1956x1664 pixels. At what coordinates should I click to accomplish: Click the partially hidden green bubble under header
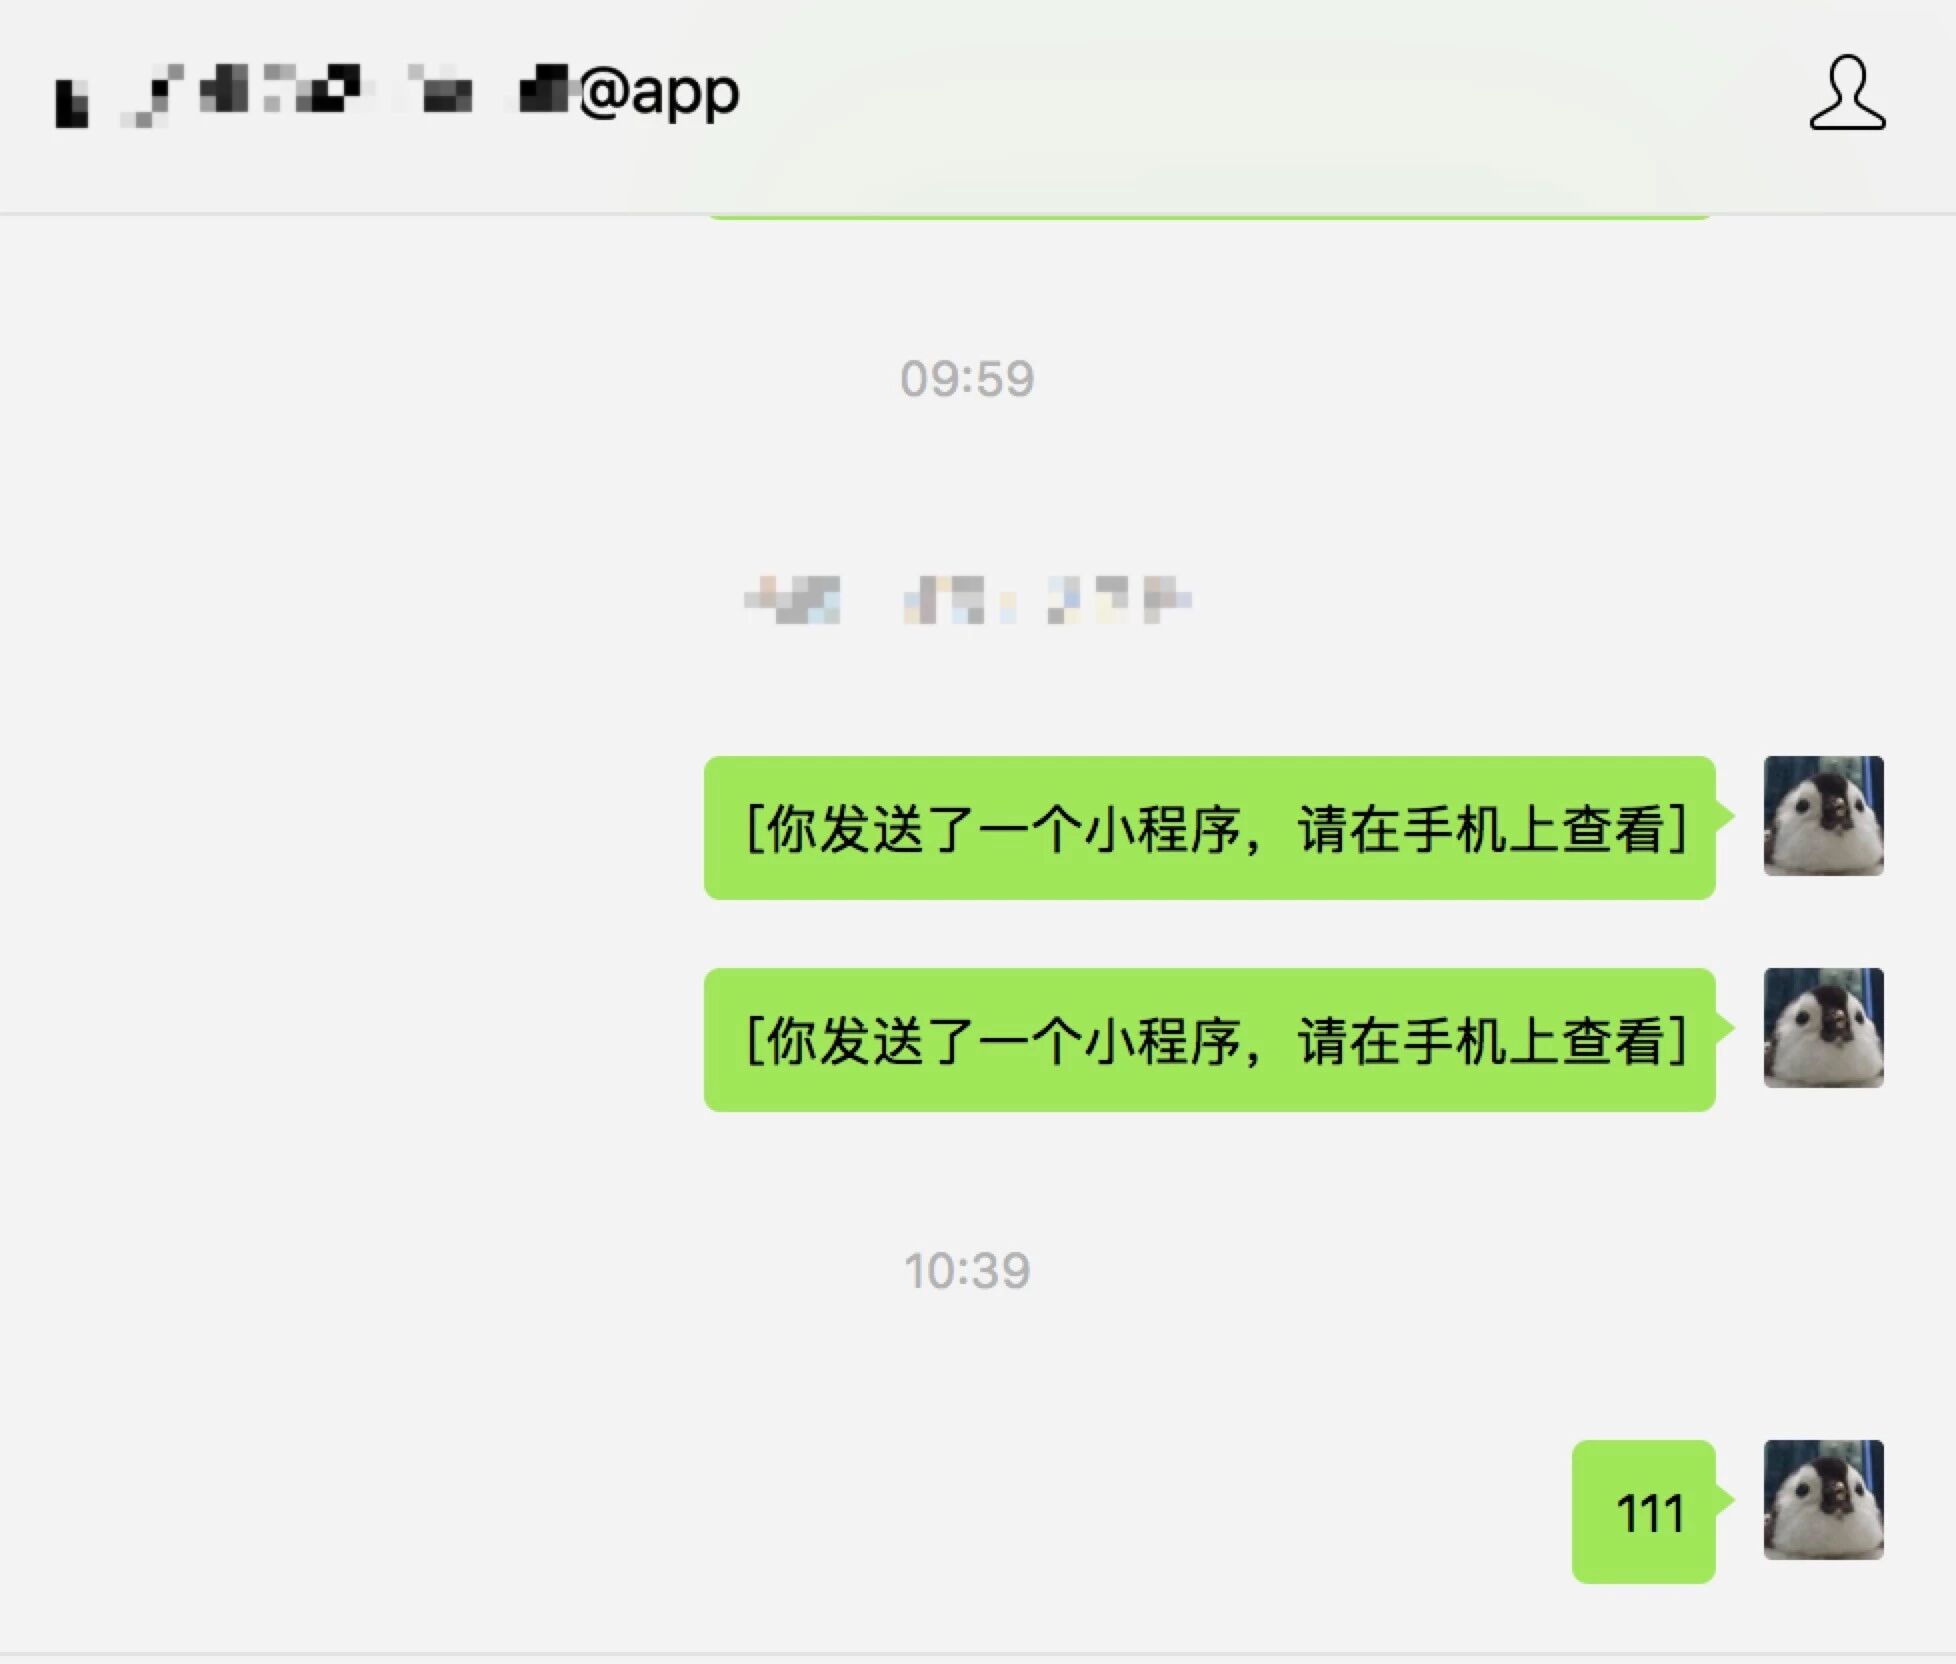coord(1210,214)
